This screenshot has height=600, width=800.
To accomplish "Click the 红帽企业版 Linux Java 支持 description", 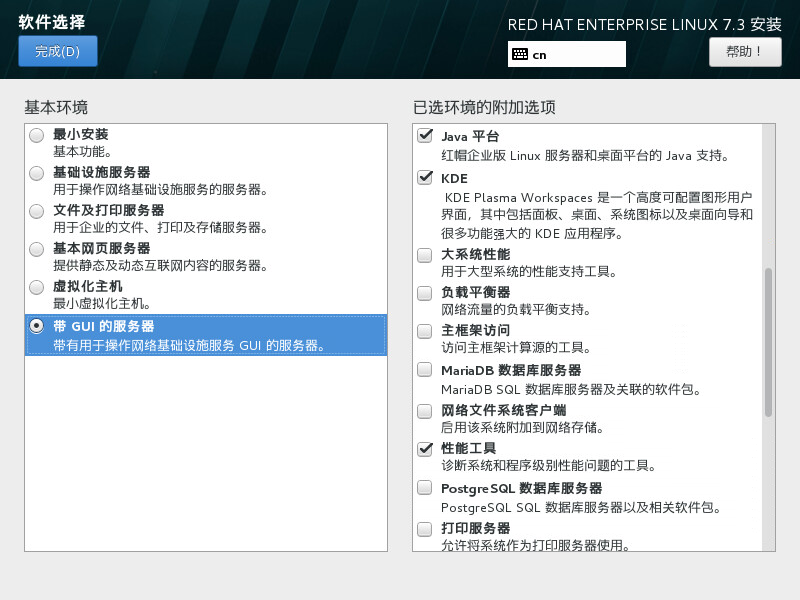I will (585, 156).
